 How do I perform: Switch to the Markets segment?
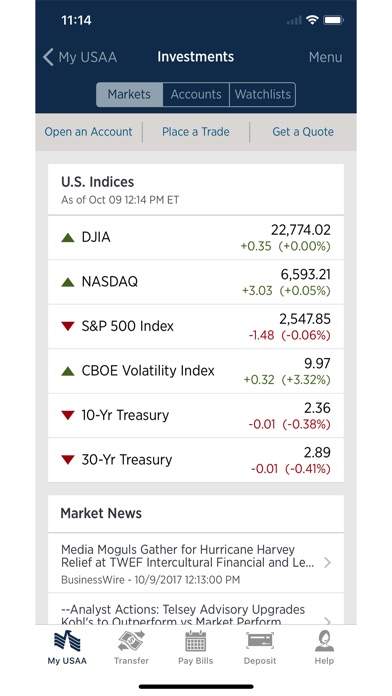pos(130,94)
